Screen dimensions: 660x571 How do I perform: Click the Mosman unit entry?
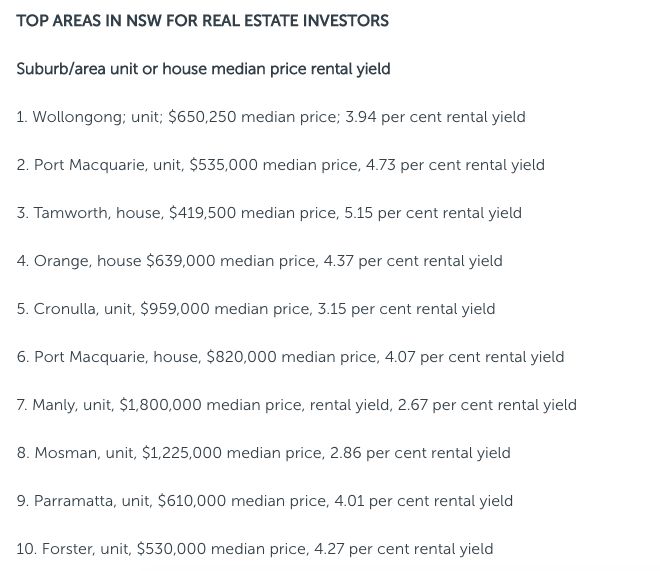[x=263, y=453]
